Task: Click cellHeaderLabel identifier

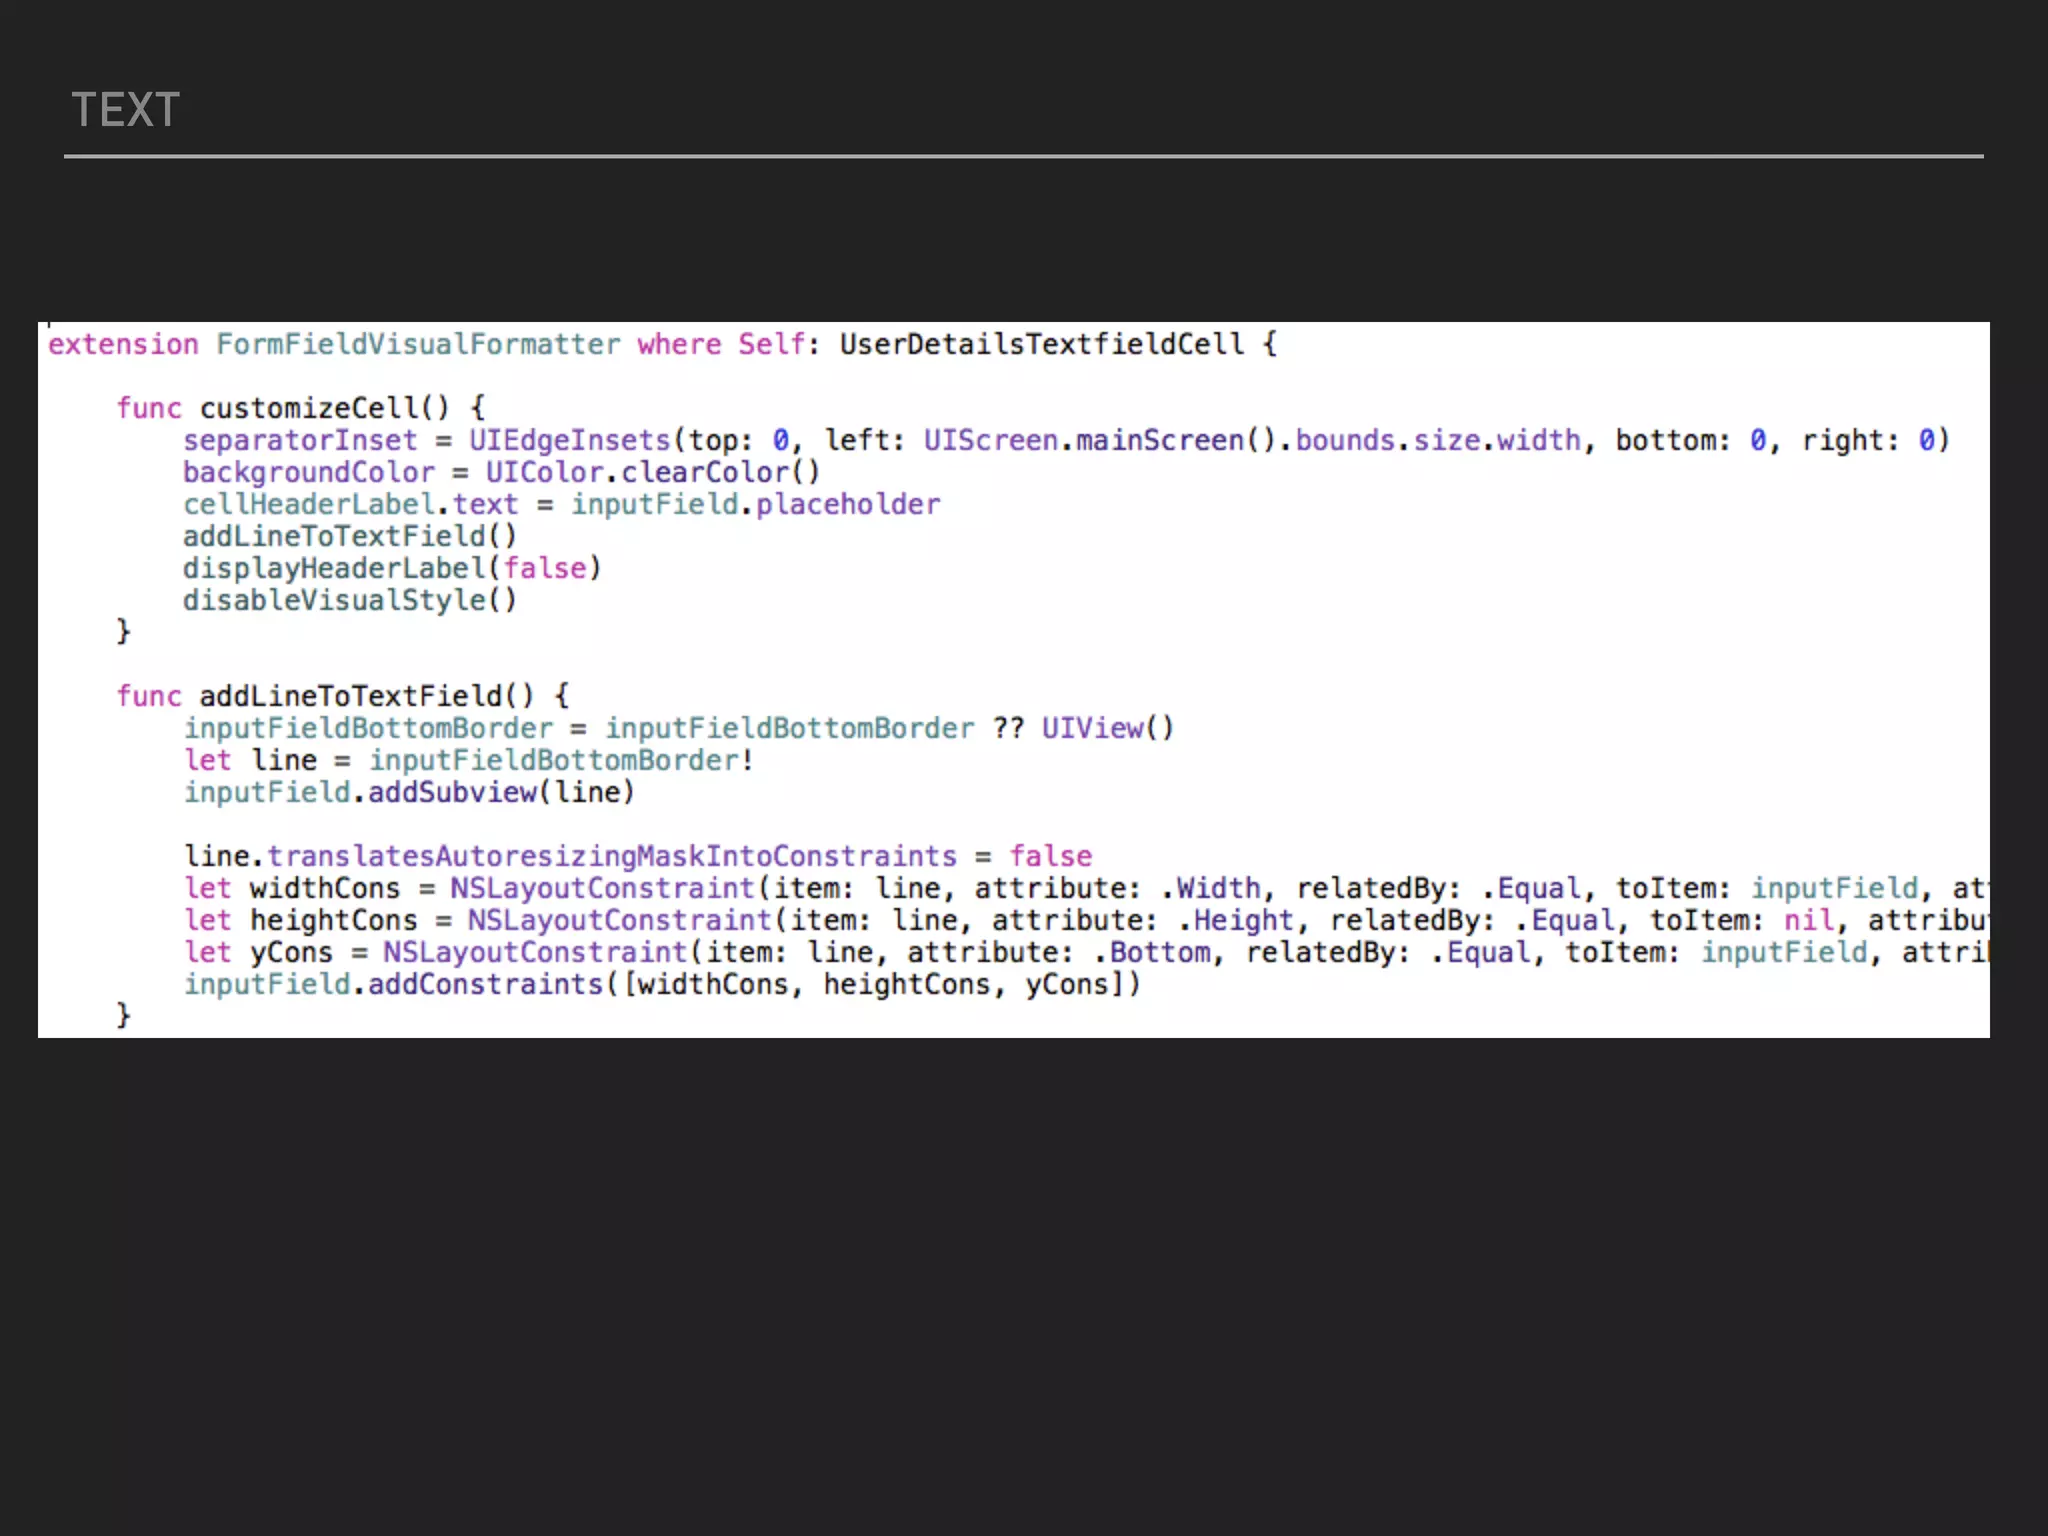Action: [308, 504]
